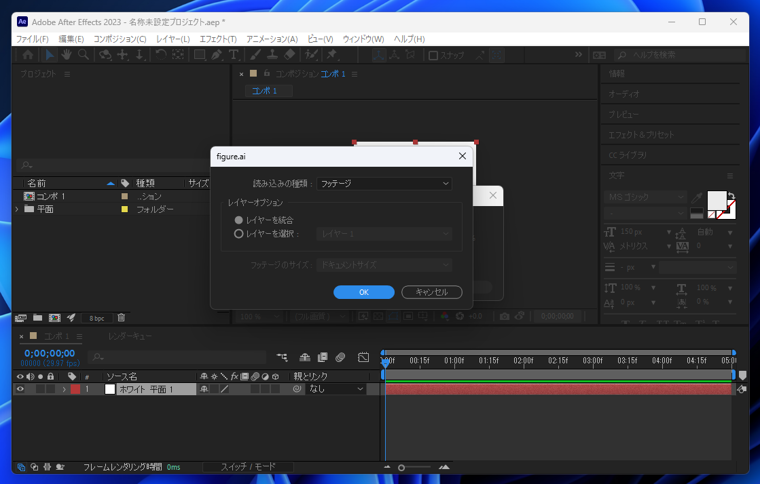Select the レイヤーを統合 radio button
Screen dimensions: 760x484
[x=238, y=220]
